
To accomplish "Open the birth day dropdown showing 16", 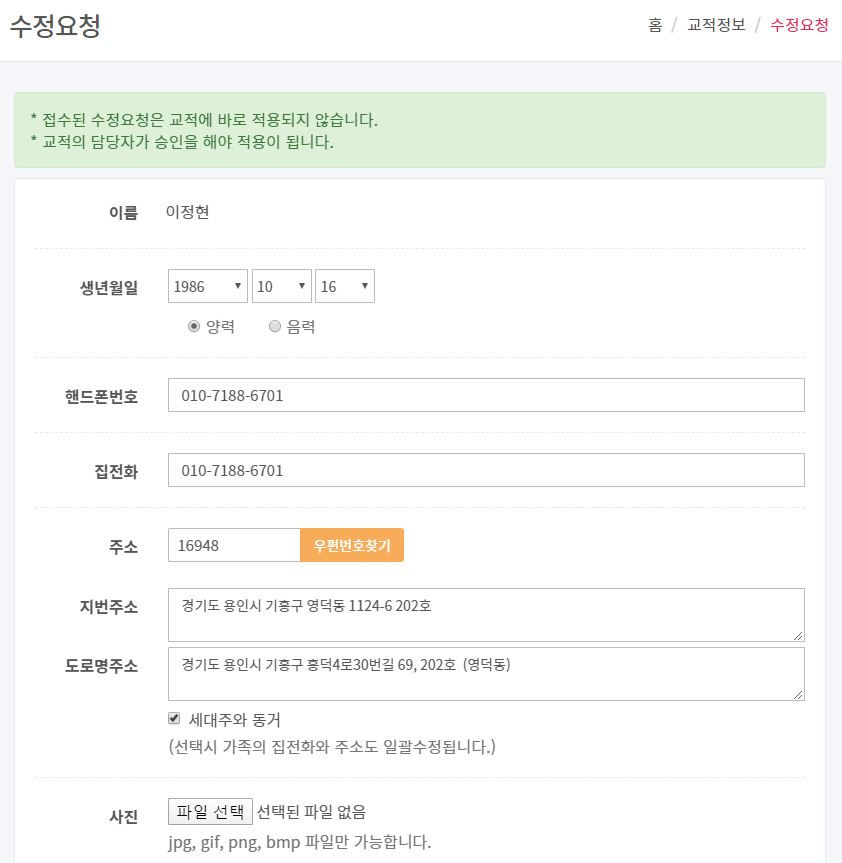I will point(345,286).
